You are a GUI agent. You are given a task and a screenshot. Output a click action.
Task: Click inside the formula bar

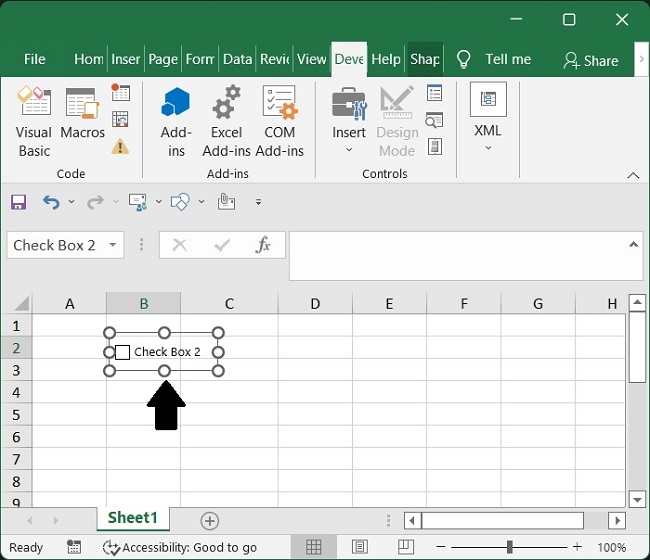tap(458, 256)
